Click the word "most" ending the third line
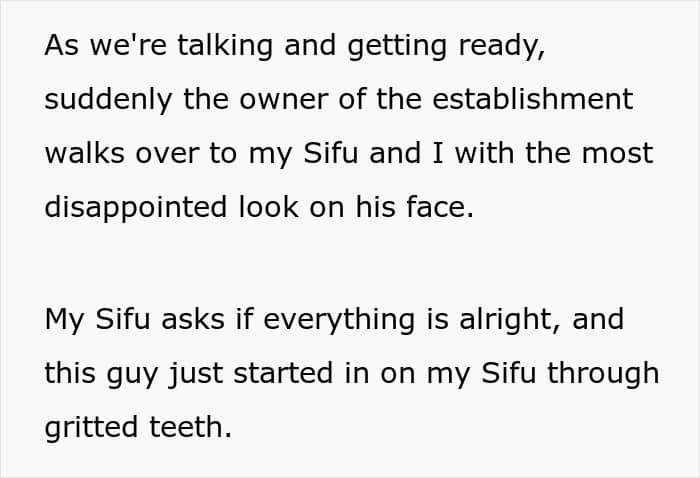The width and height of the screenshot is (700, 478). pos(617,154)
